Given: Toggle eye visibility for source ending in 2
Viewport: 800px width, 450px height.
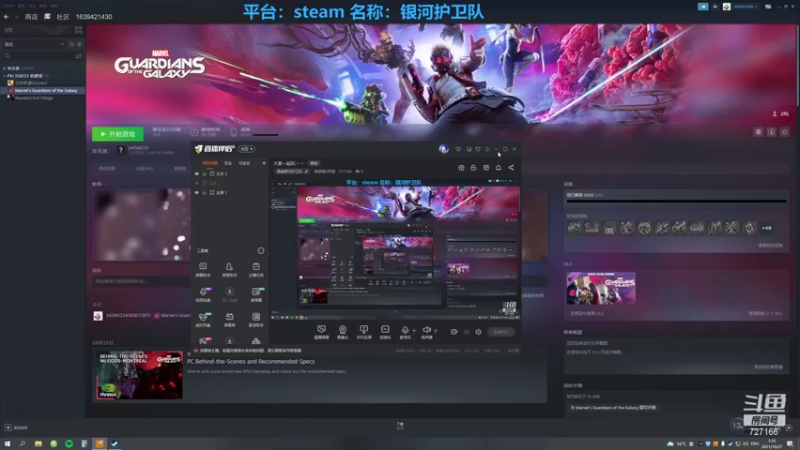Looking at the screenshot, I should click(x=197, y=174).
